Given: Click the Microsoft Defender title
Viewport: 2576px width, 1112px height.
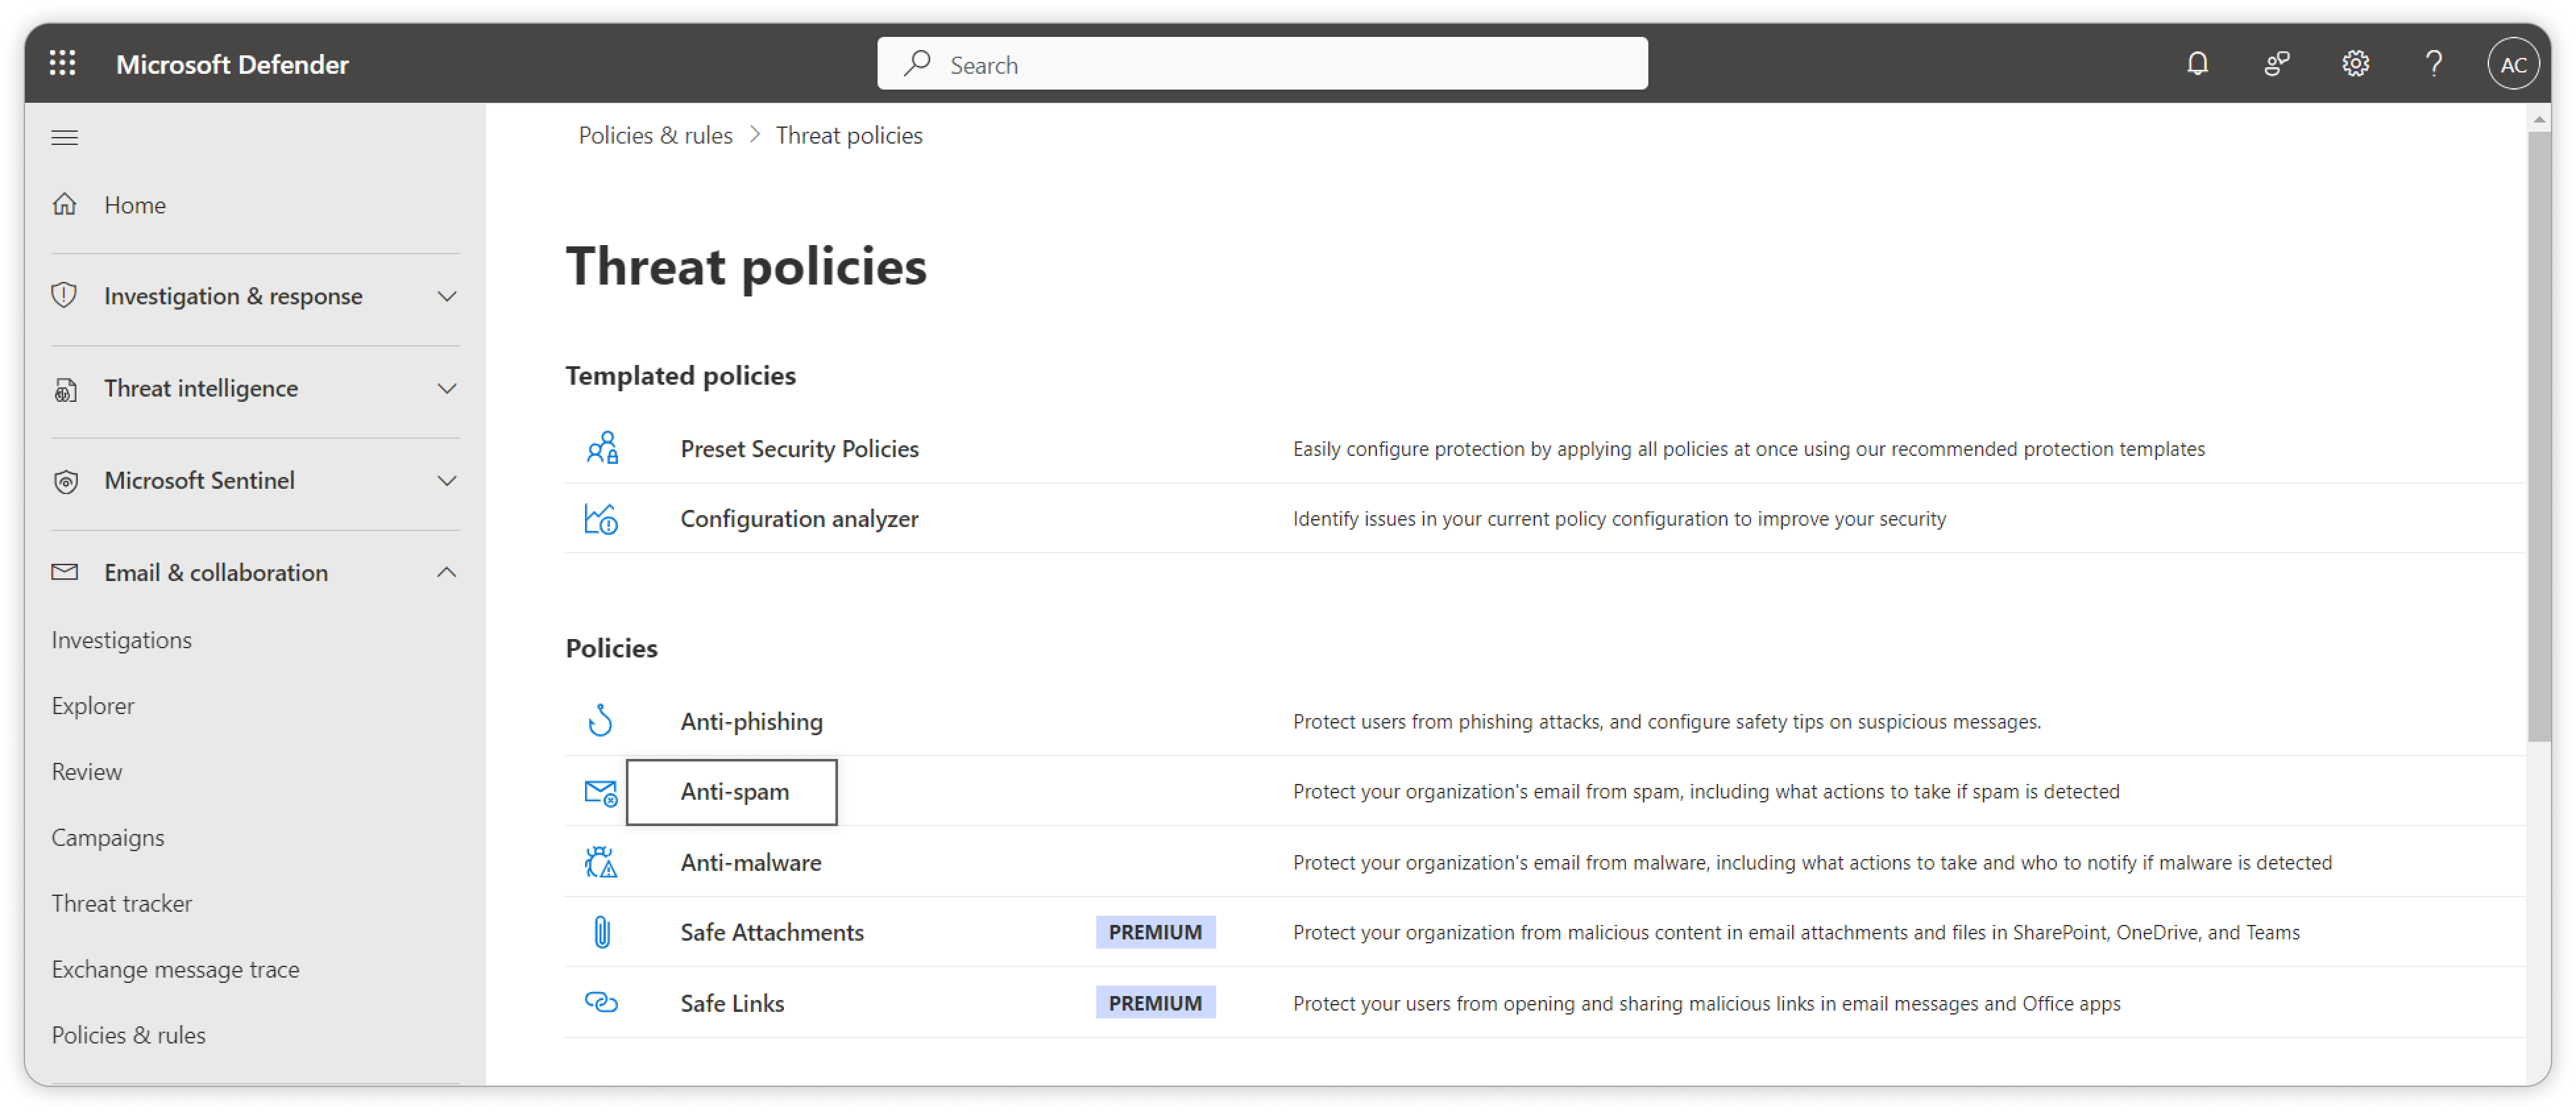Looking at the screenshot, I should (x=232, y=64).
